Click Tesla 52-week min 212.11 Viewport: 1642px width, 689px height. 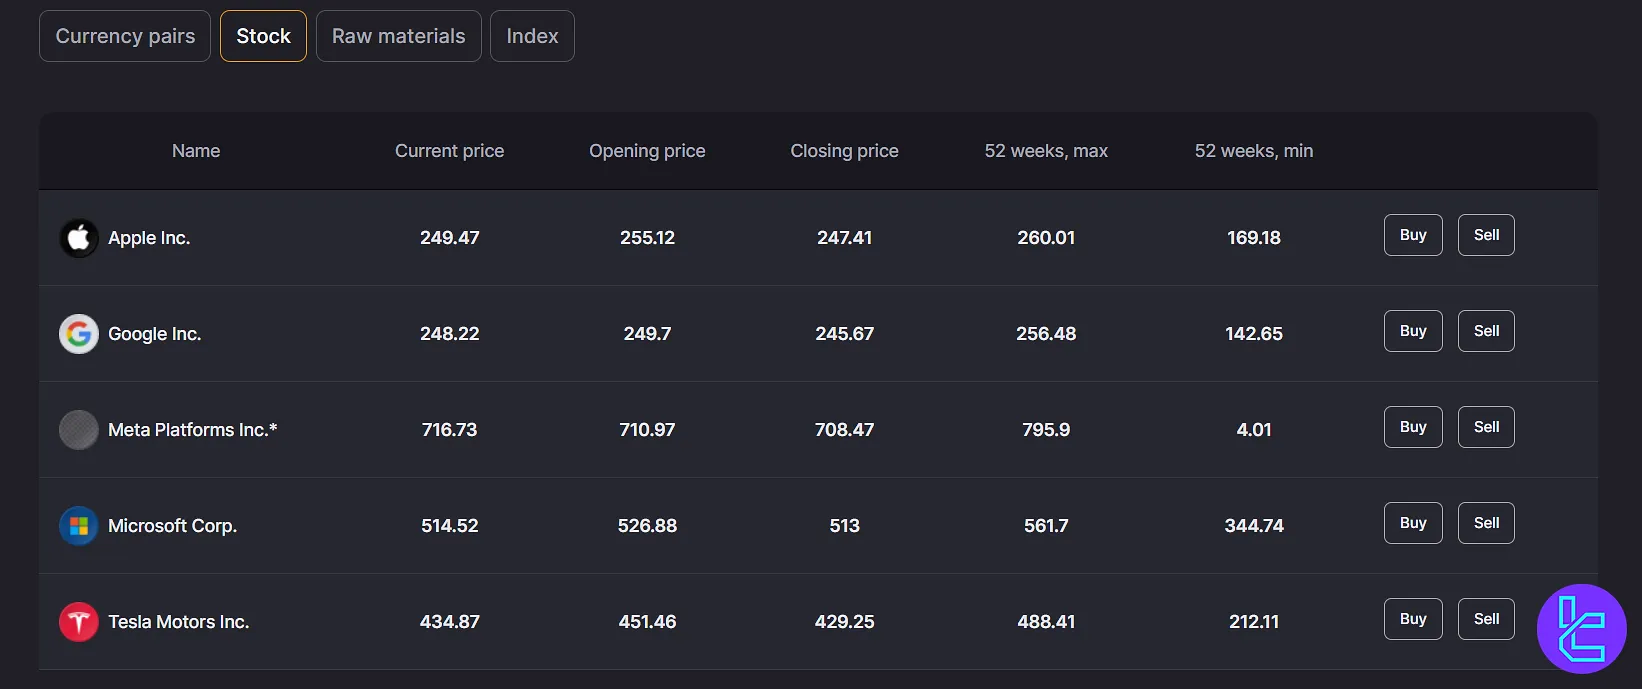[x=1254, y=622]
